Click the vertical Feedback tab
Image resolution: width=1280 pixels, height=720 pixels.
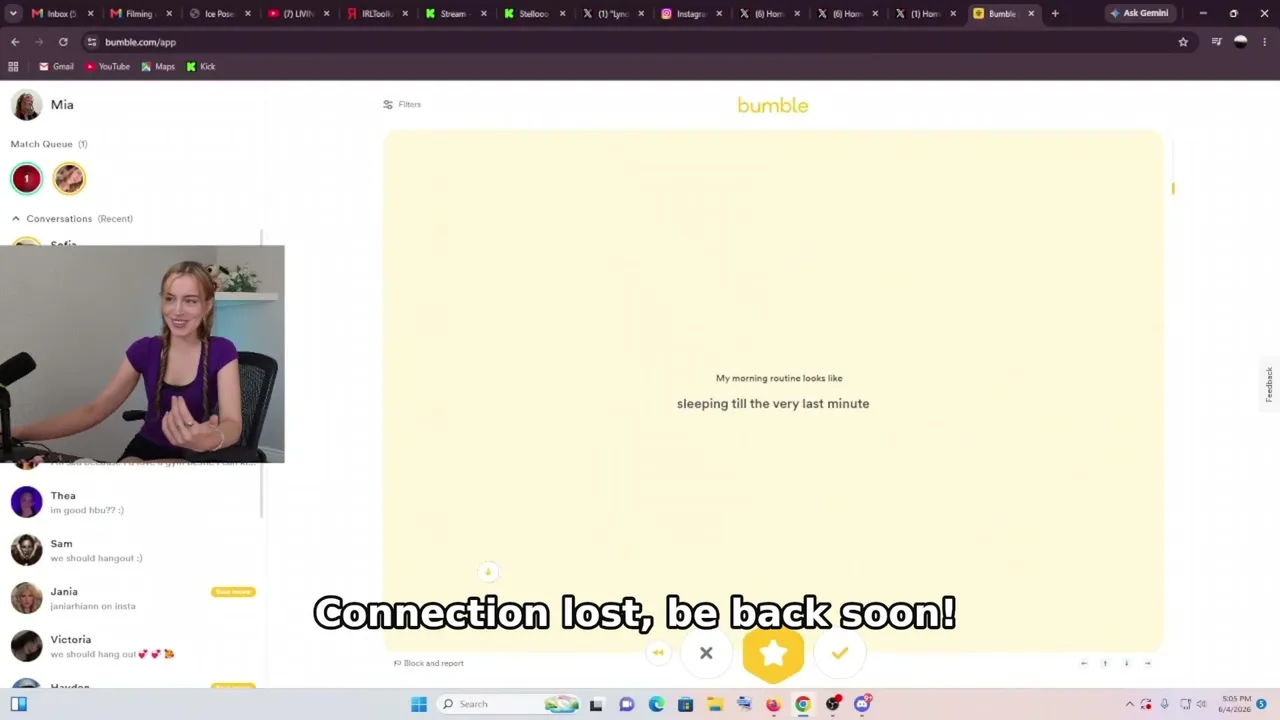pyautogui.click(x=1269, y=384)
